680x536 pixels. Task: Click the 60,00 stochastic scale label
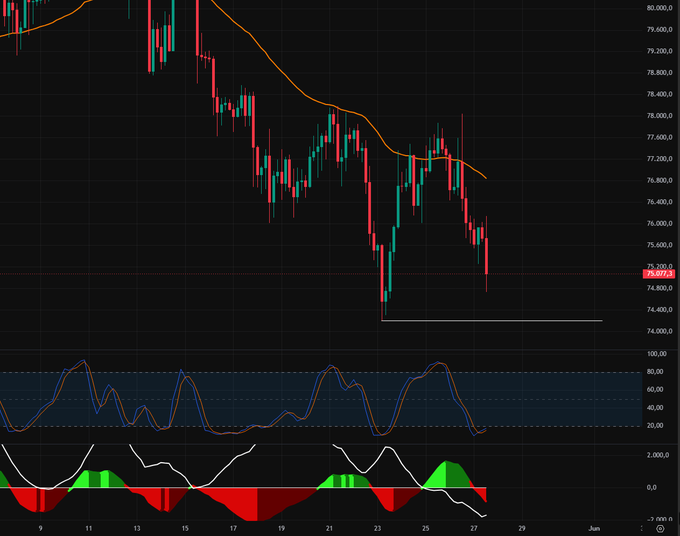click(x=655, y=389)
